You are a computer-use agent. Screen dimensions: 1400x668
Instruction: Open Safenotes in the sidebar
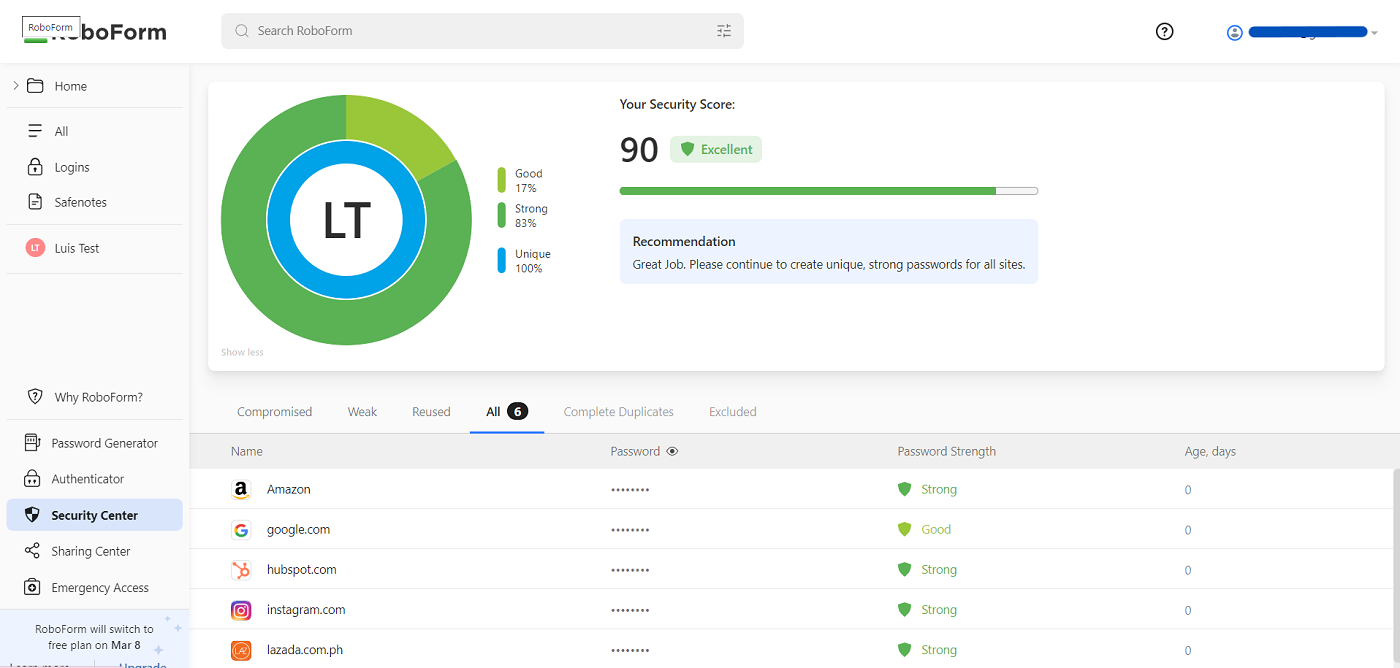[x=80, y=202]
